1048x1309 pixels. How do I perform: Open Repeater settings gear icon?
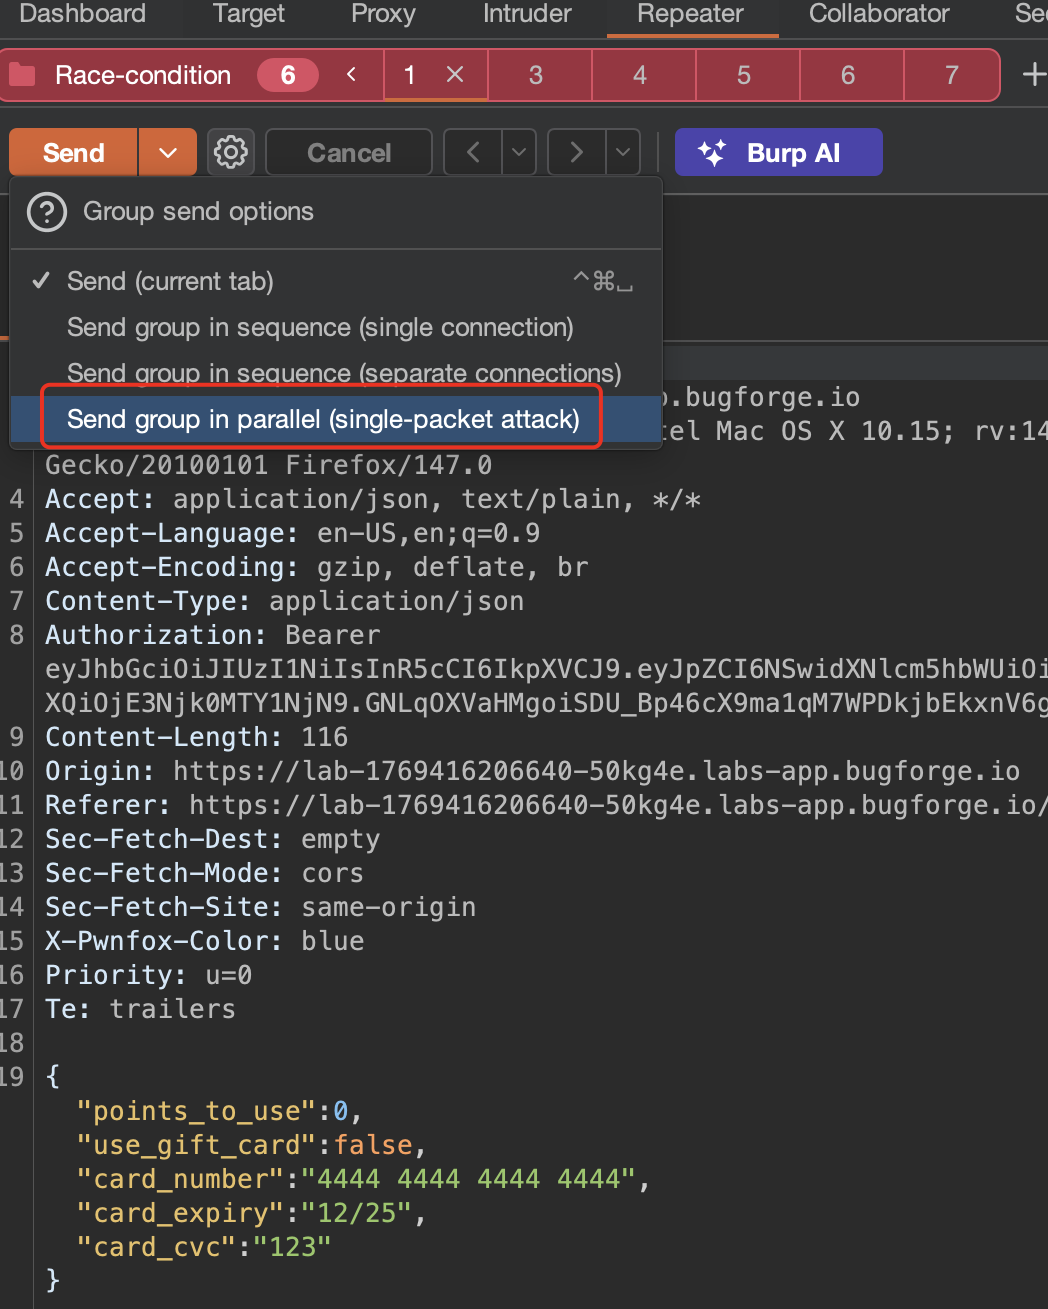(231, 153)
